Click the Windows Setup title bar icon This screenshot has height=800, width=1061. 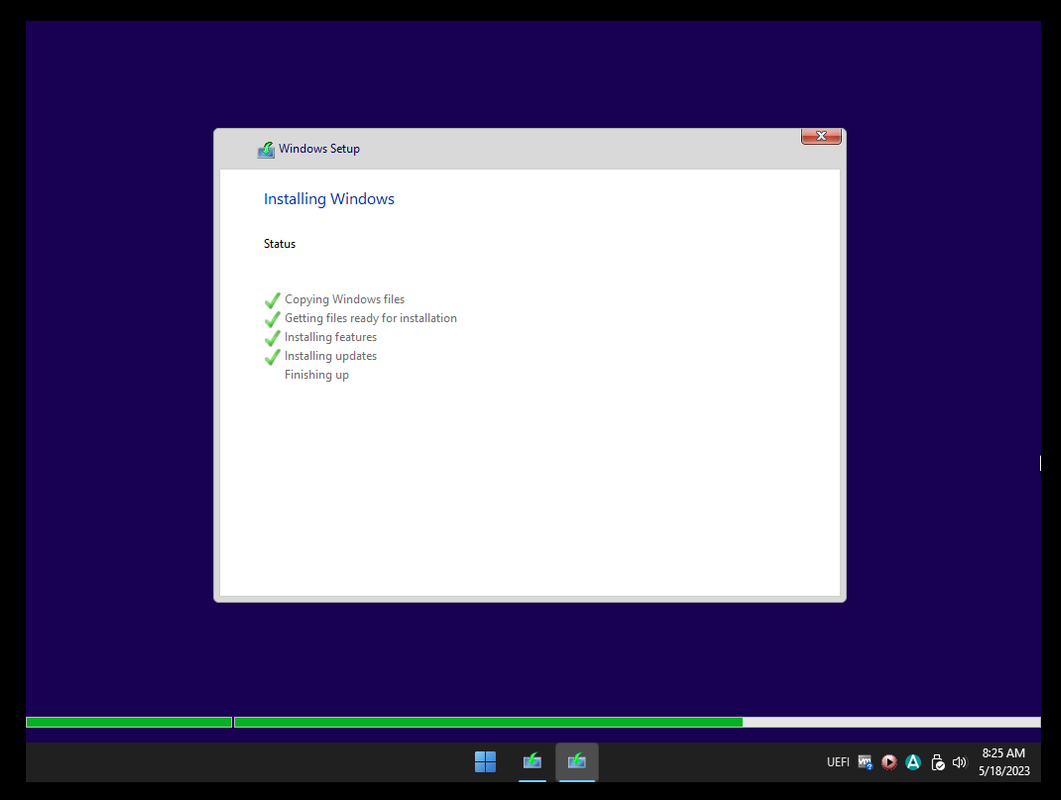coord(266,150)
